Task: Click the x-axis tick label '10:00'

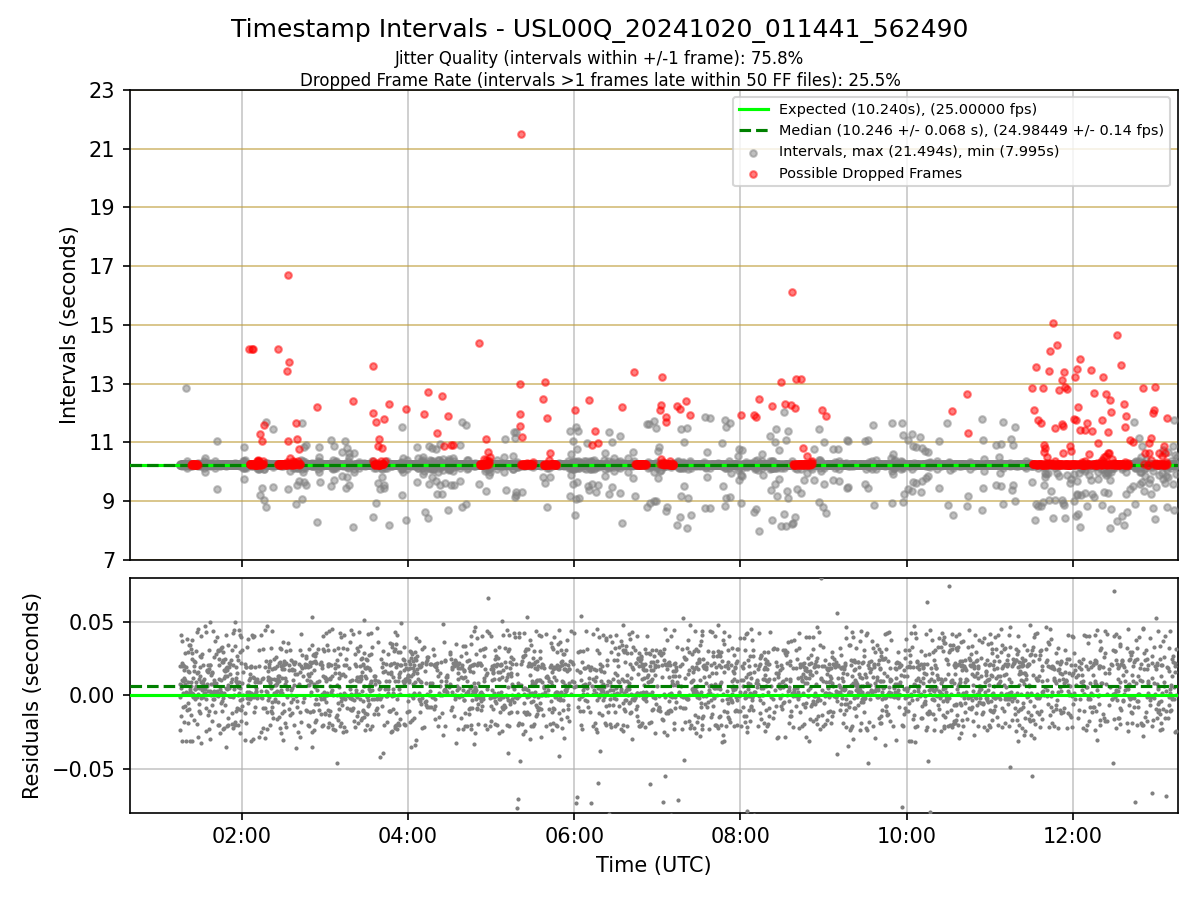Action: click(906, 835)
